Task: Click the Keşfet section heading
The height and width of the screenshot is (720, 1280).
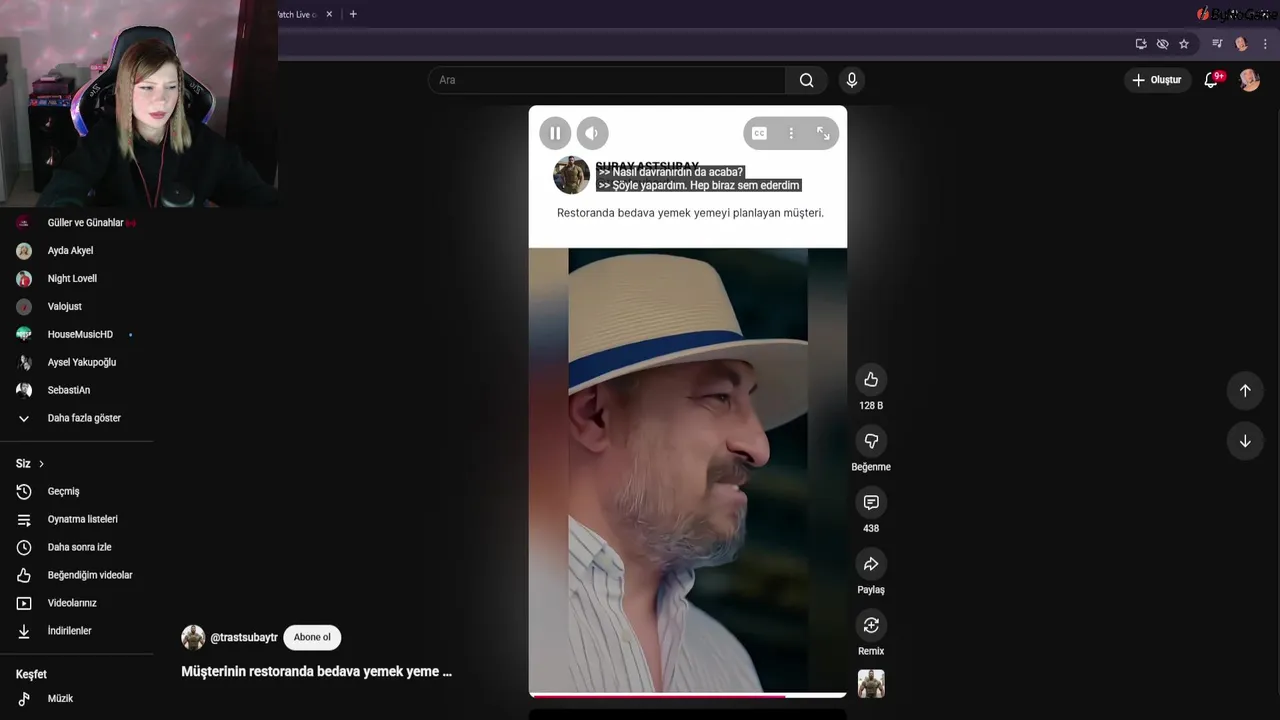Action: (x=31, y=675)
